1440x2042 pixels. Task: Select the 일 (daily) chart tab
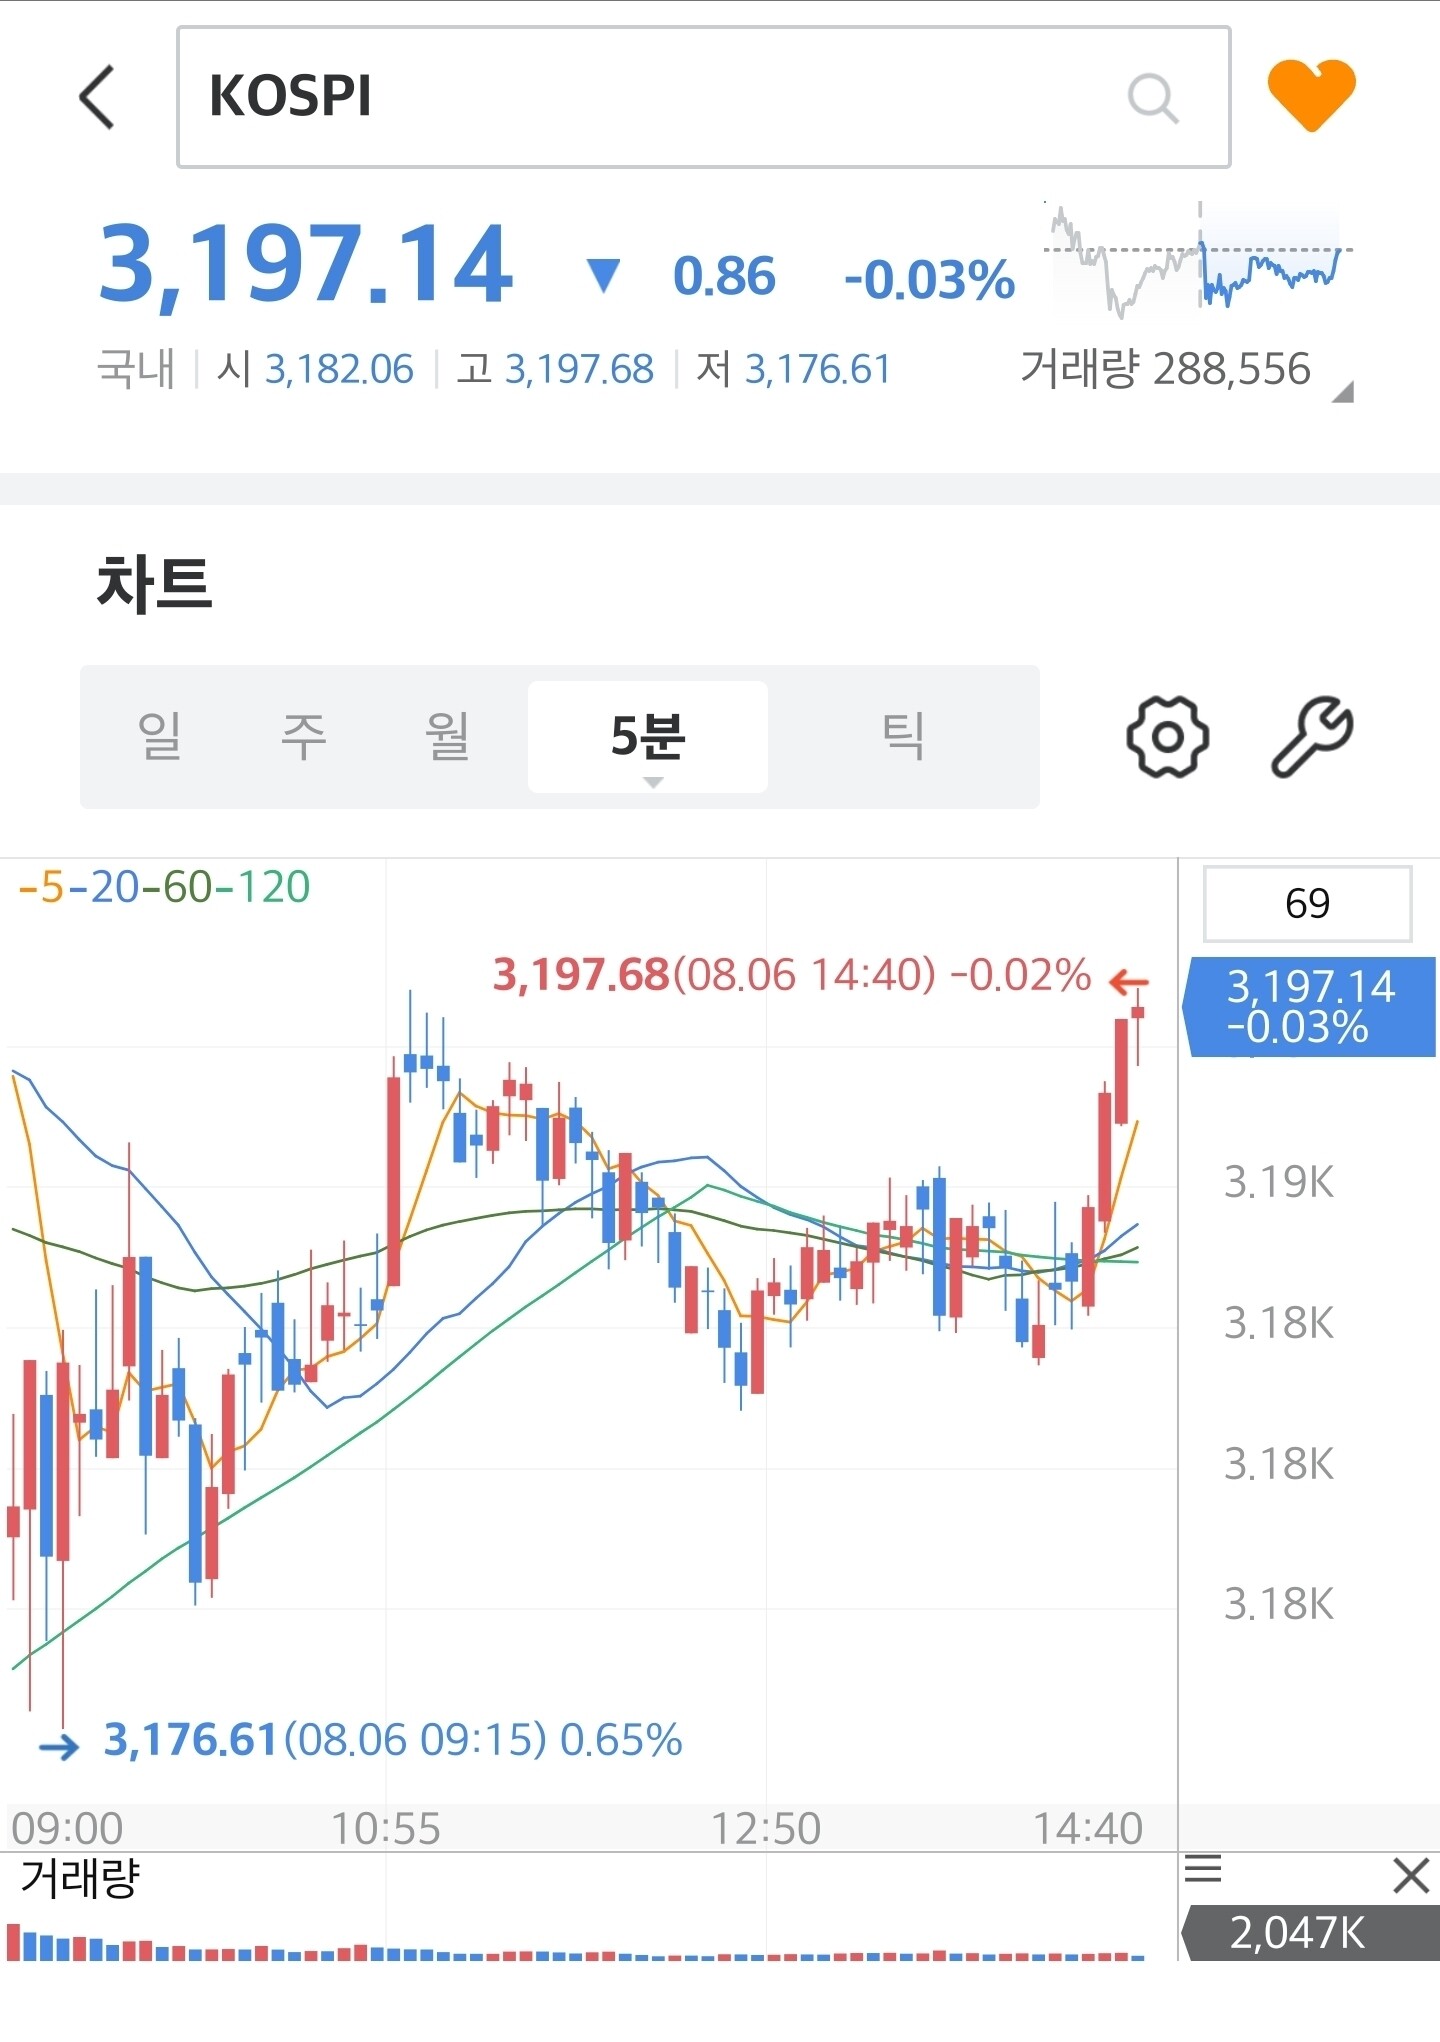[160, 737]
